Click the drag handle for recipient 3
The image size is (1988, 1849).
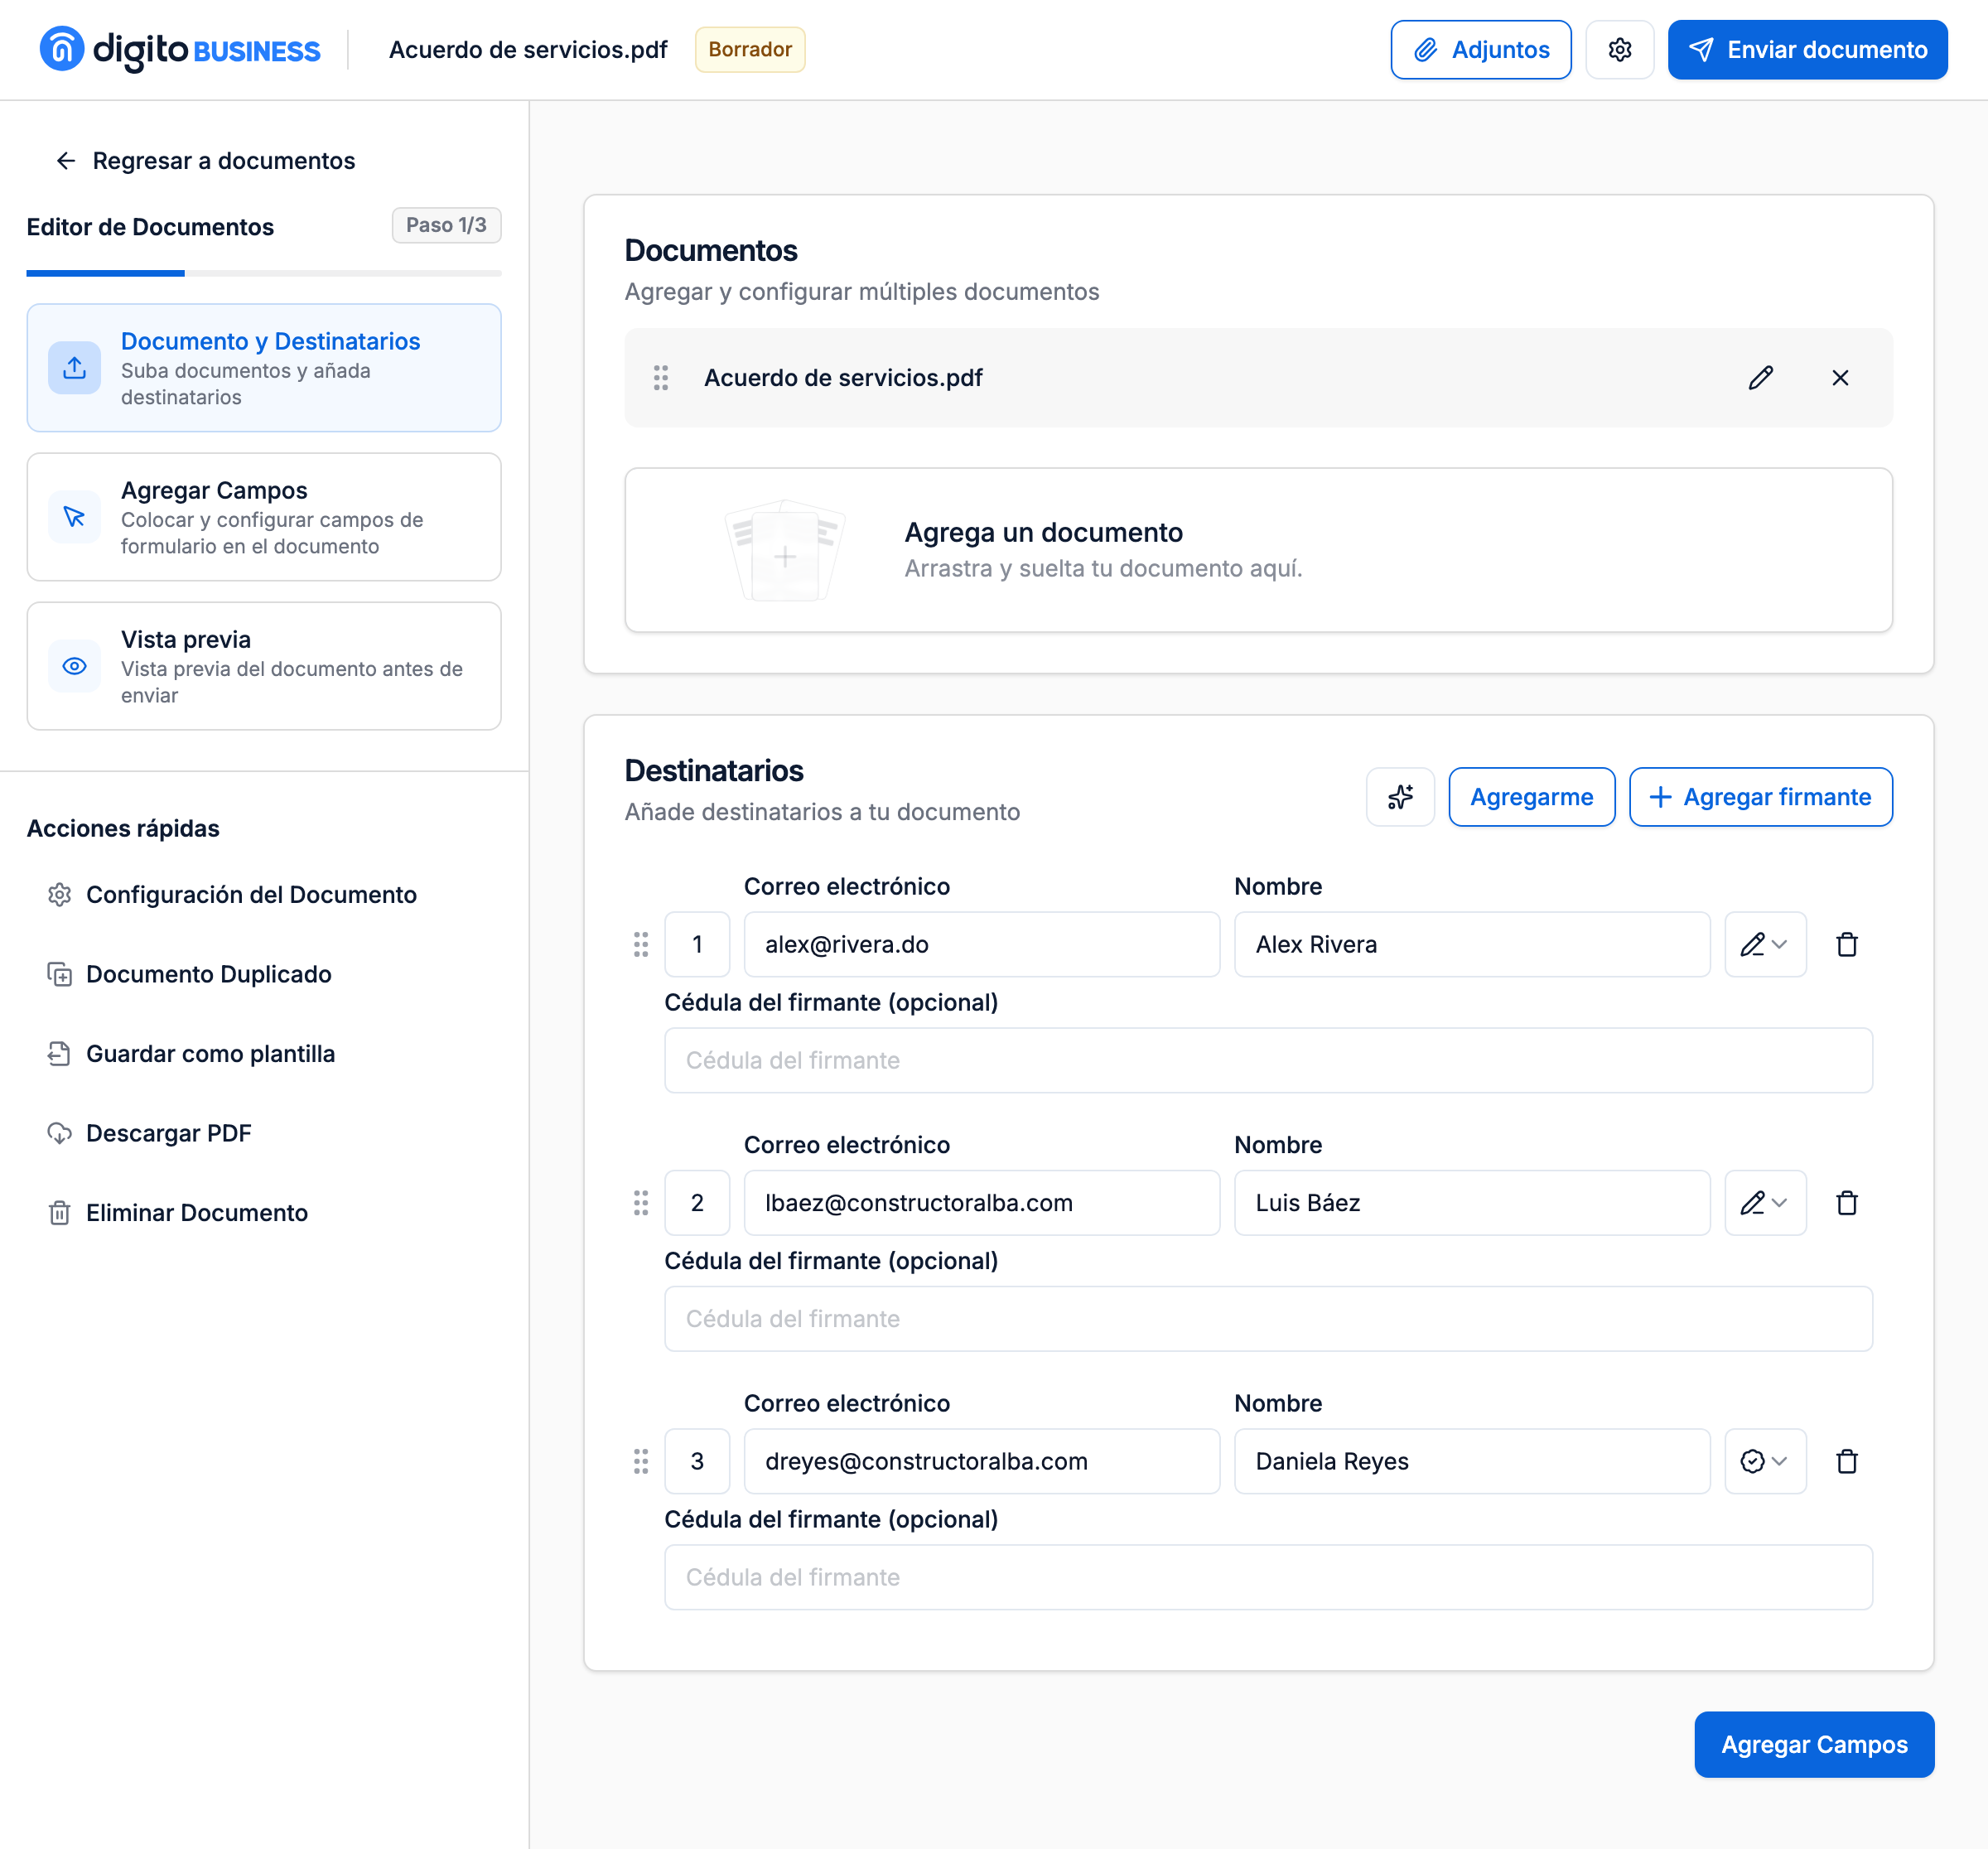641,1461
